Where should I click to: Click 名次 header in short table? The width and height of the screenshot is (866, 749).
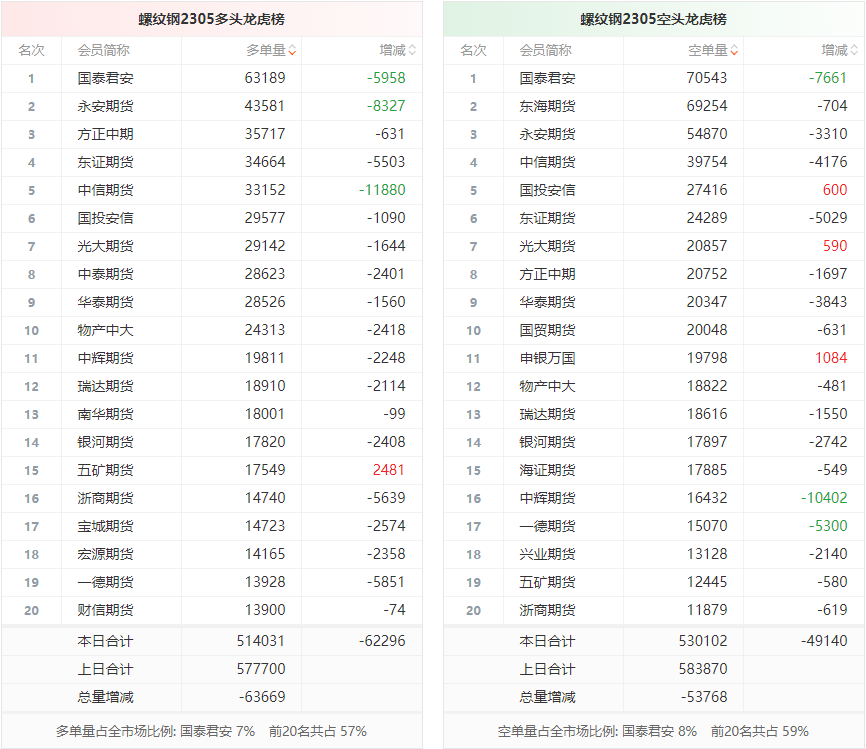tap(473, 50)
